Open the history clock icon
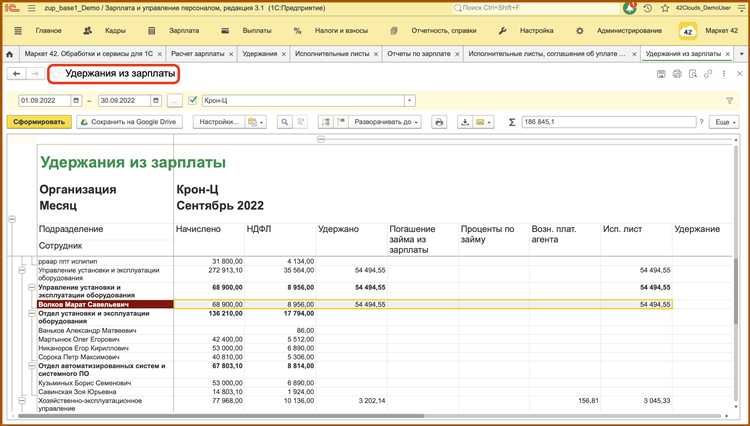This screenshot has height=426, width=750. click(648, 8)
